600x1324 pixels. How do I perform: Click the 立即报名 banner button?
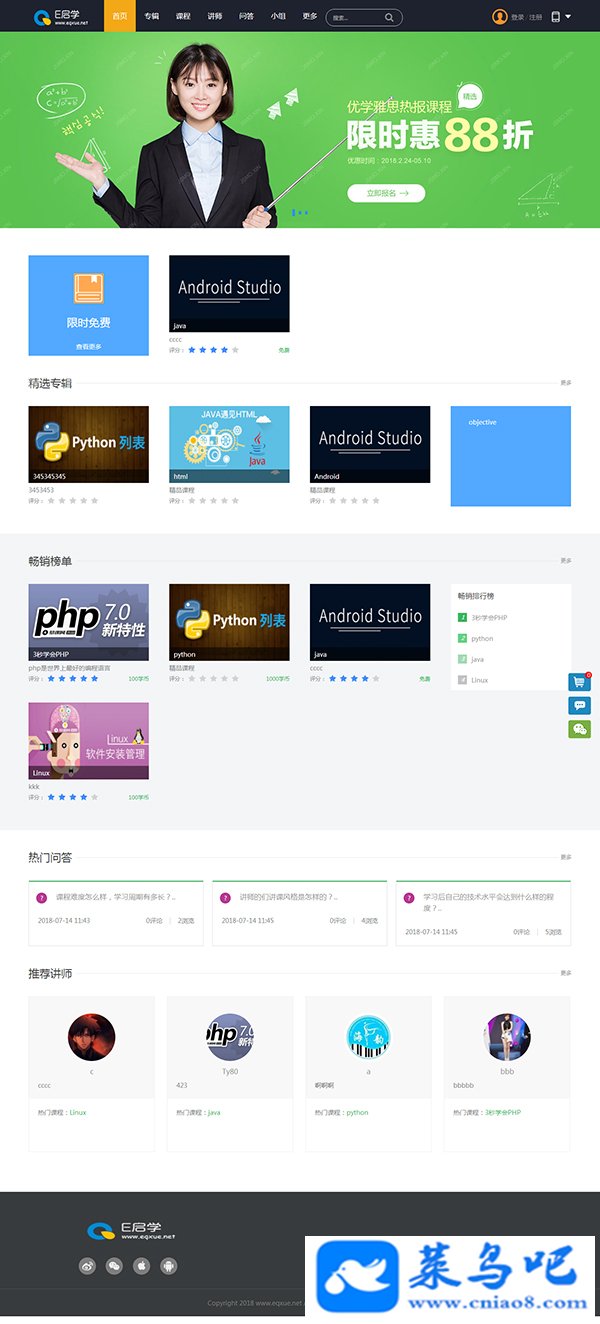point(386,194)
